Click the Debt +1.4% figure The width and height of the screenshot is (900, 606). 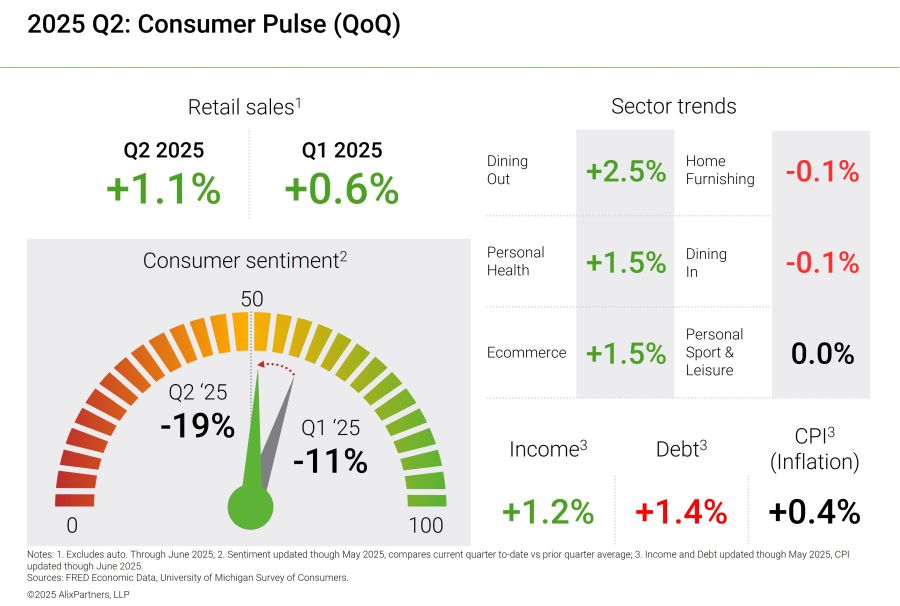681,511
